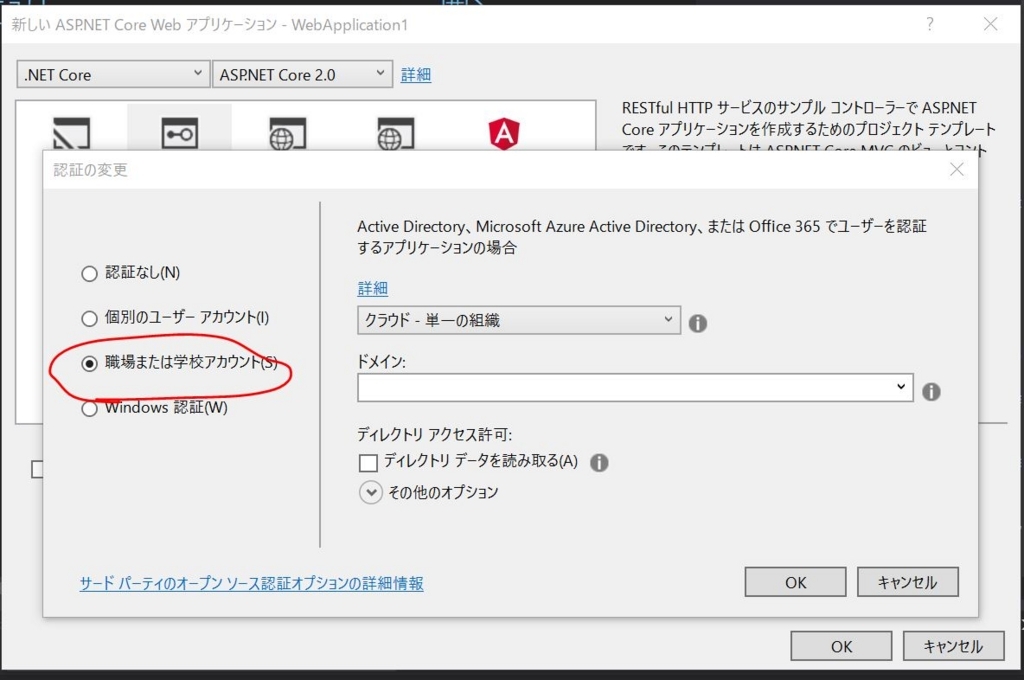Open help with the ? button
Screen dimensions: 1024x680
point(929,24)
